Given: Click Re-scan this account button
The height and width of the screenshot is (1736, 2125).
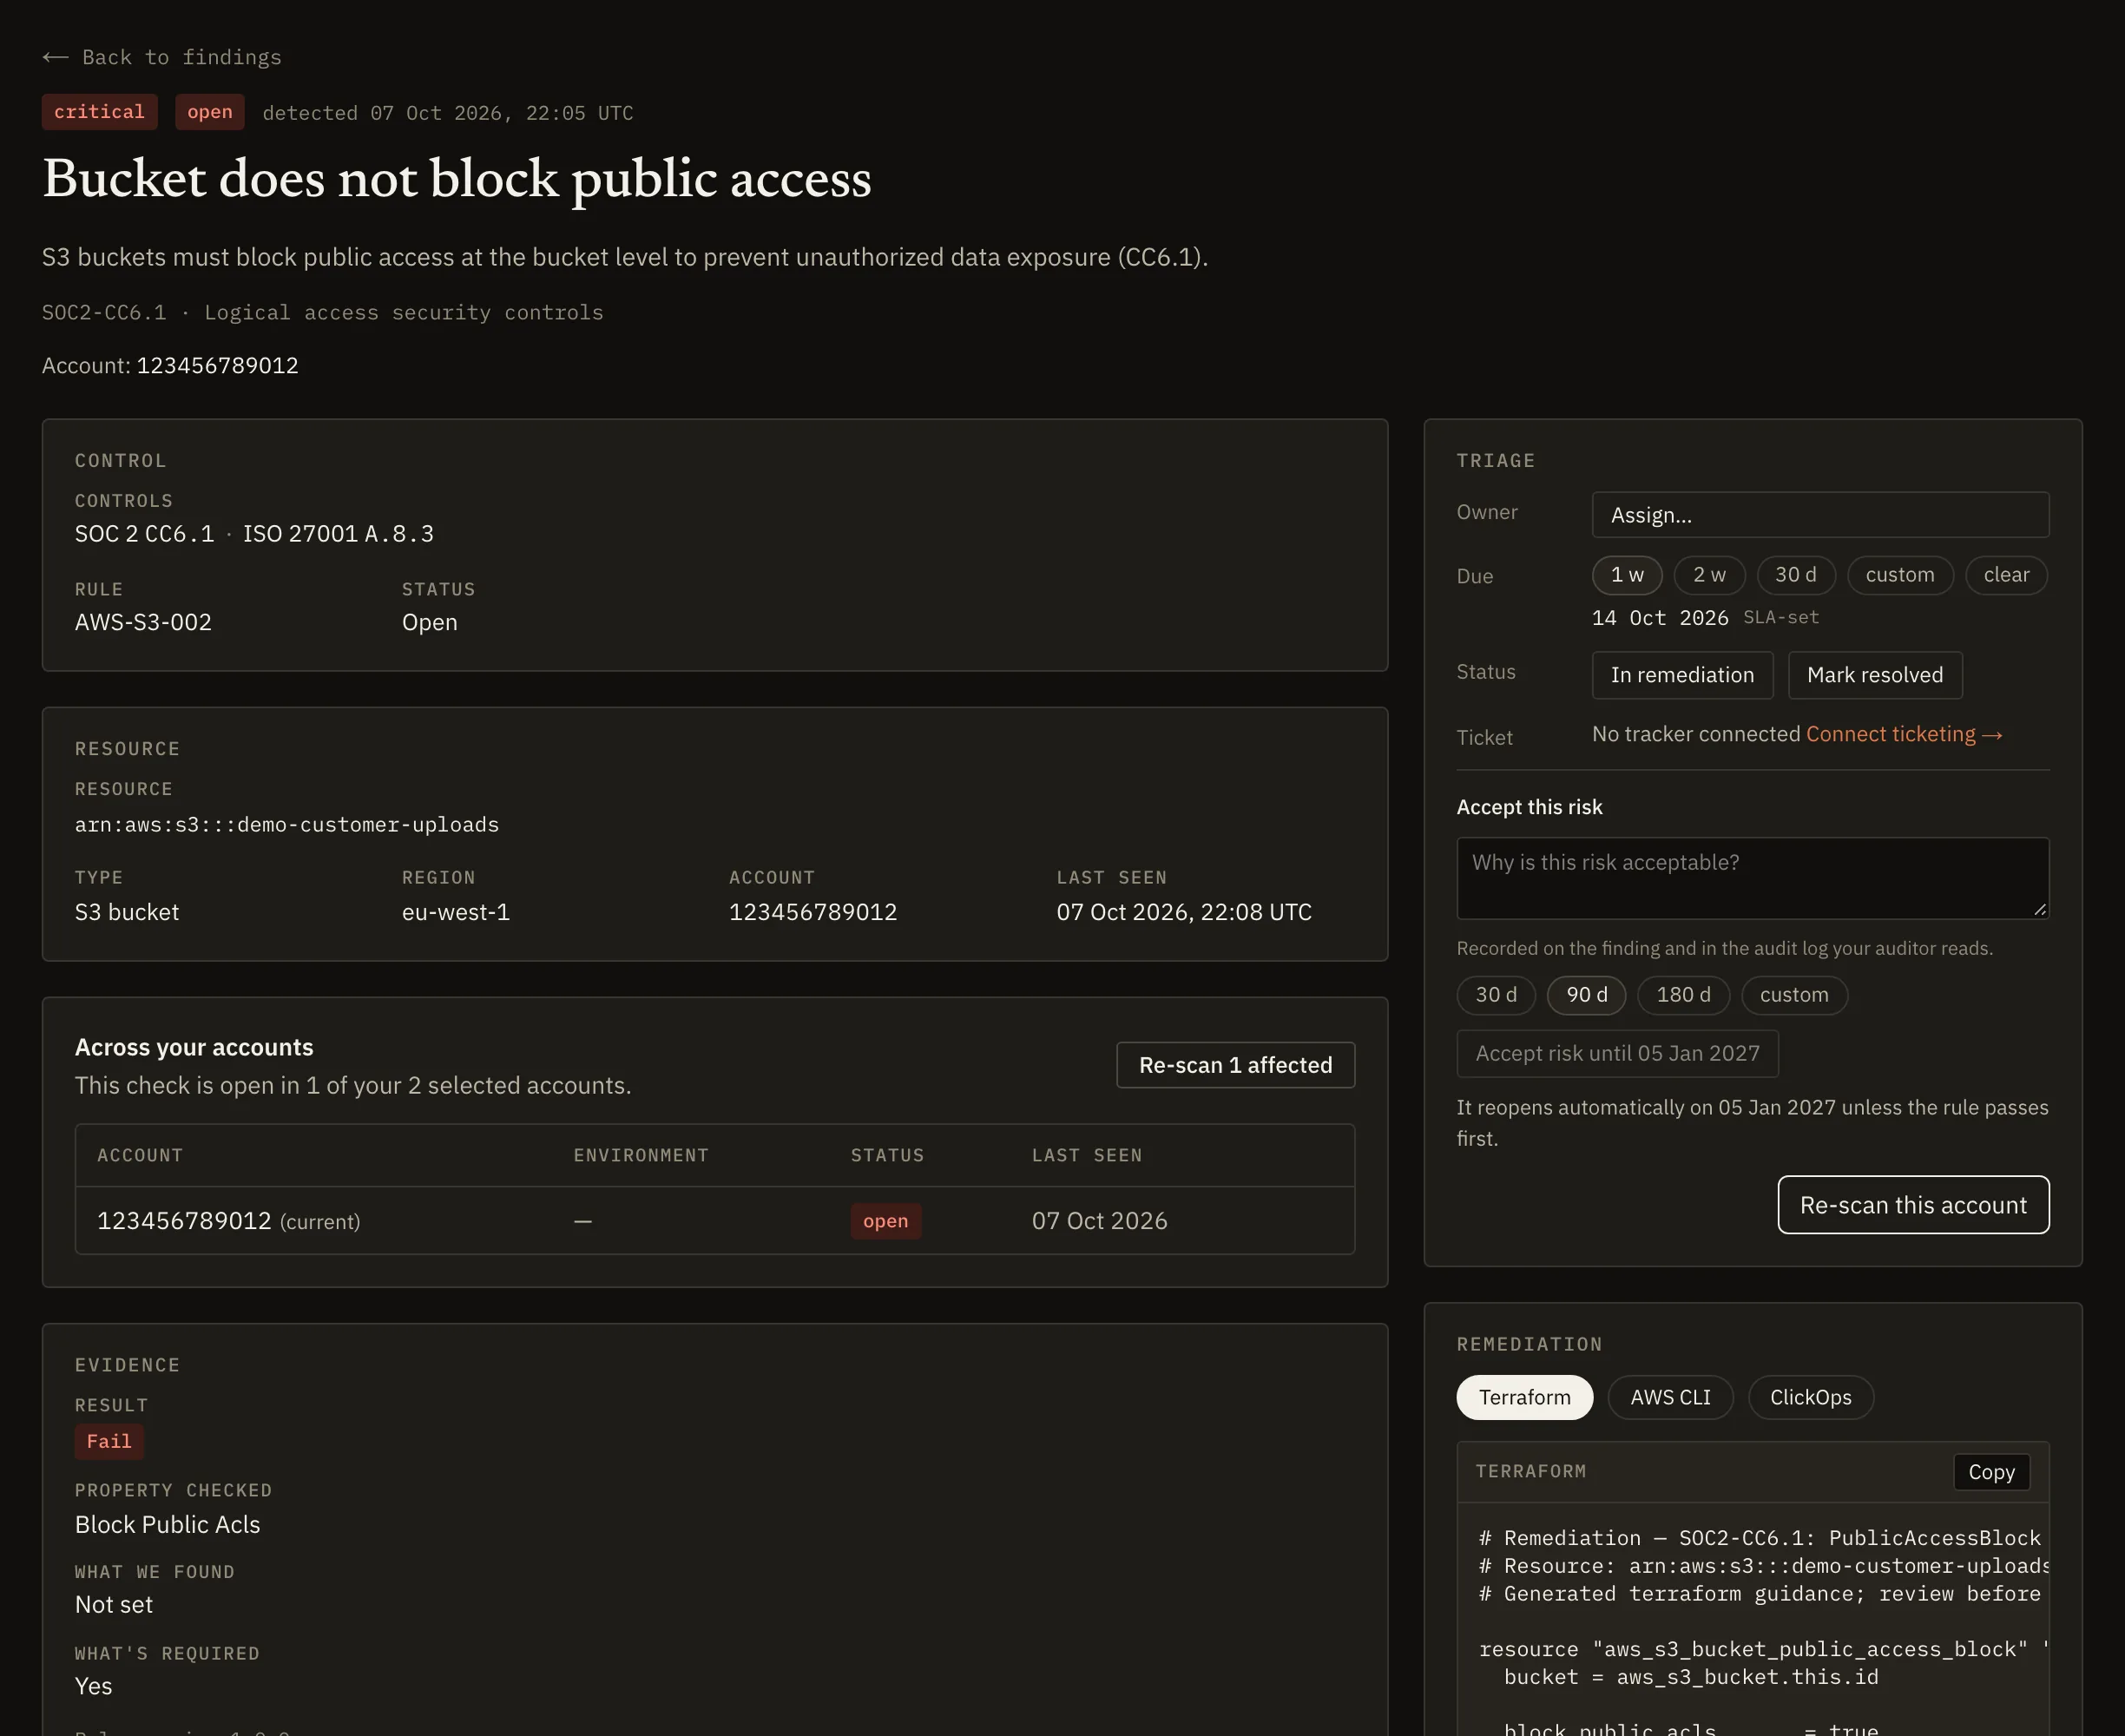Looking at the screenshot, I should click(x=1913, y=1205).
